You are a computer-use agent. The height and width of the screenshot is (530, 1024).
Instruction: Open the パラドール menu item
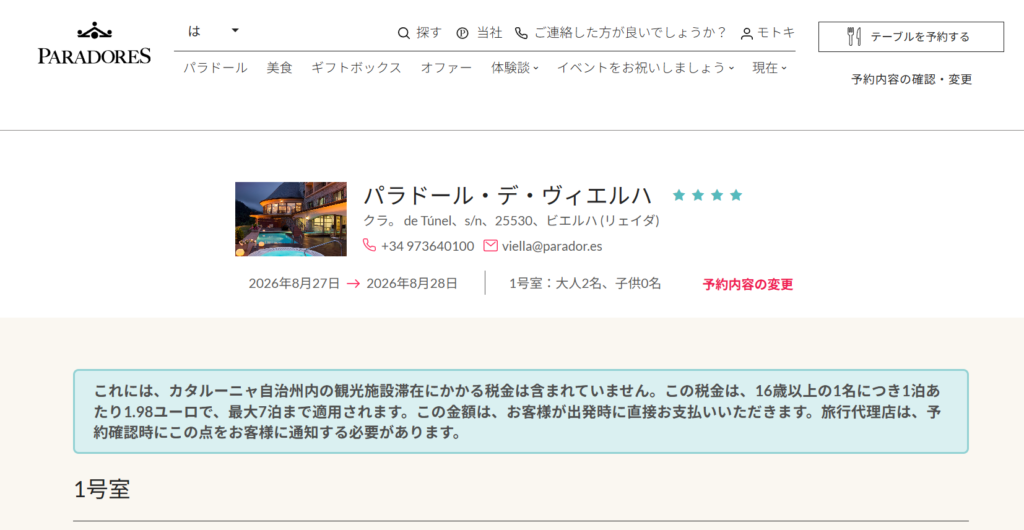pyautogui.click(x=215, y=68)
